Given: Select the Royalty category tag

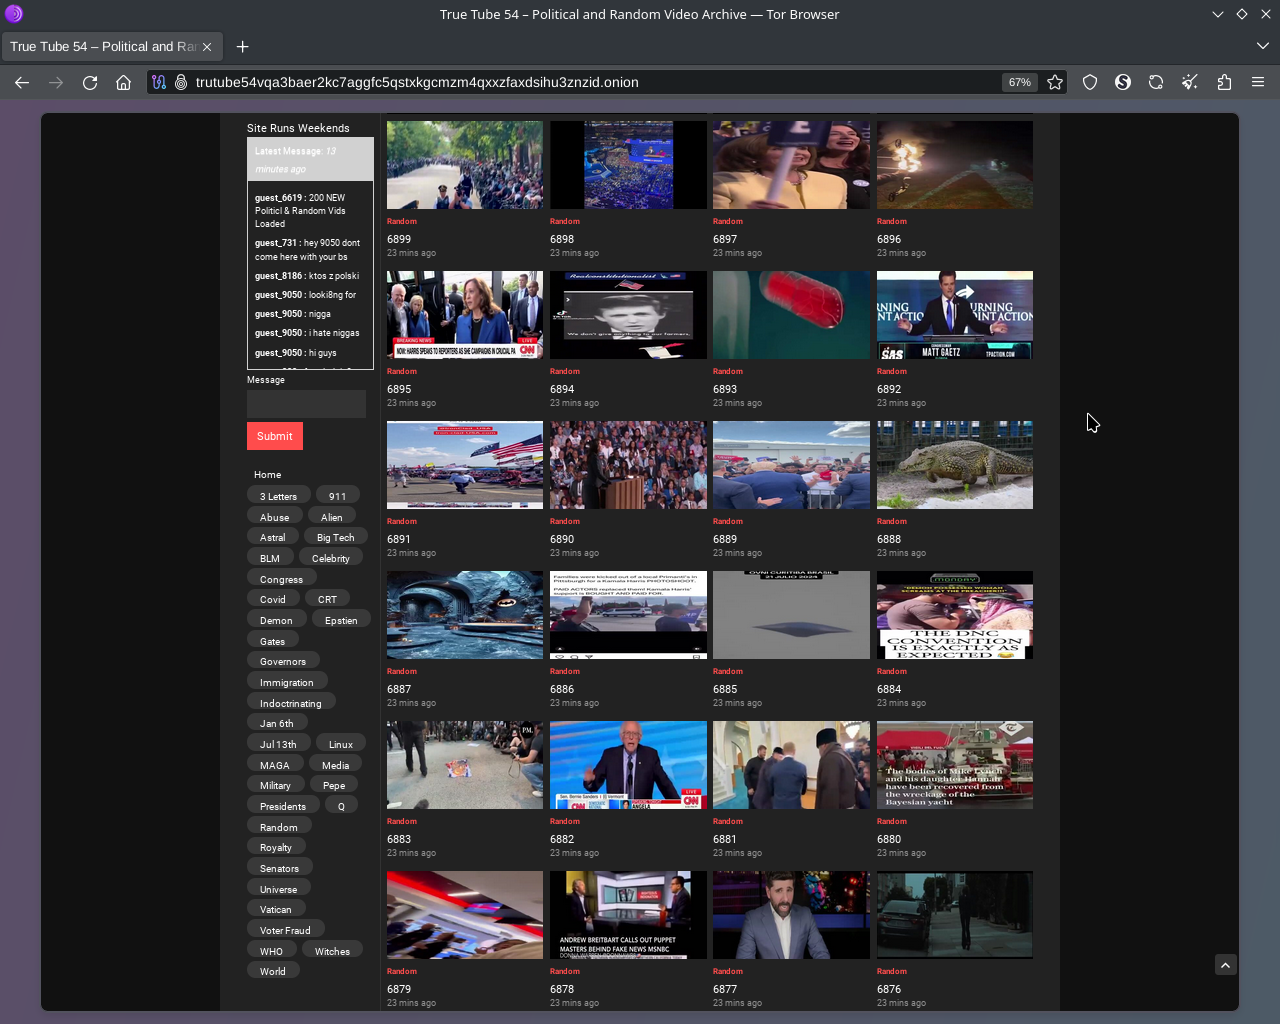Looking at the screenshot, I should point(276,847).
